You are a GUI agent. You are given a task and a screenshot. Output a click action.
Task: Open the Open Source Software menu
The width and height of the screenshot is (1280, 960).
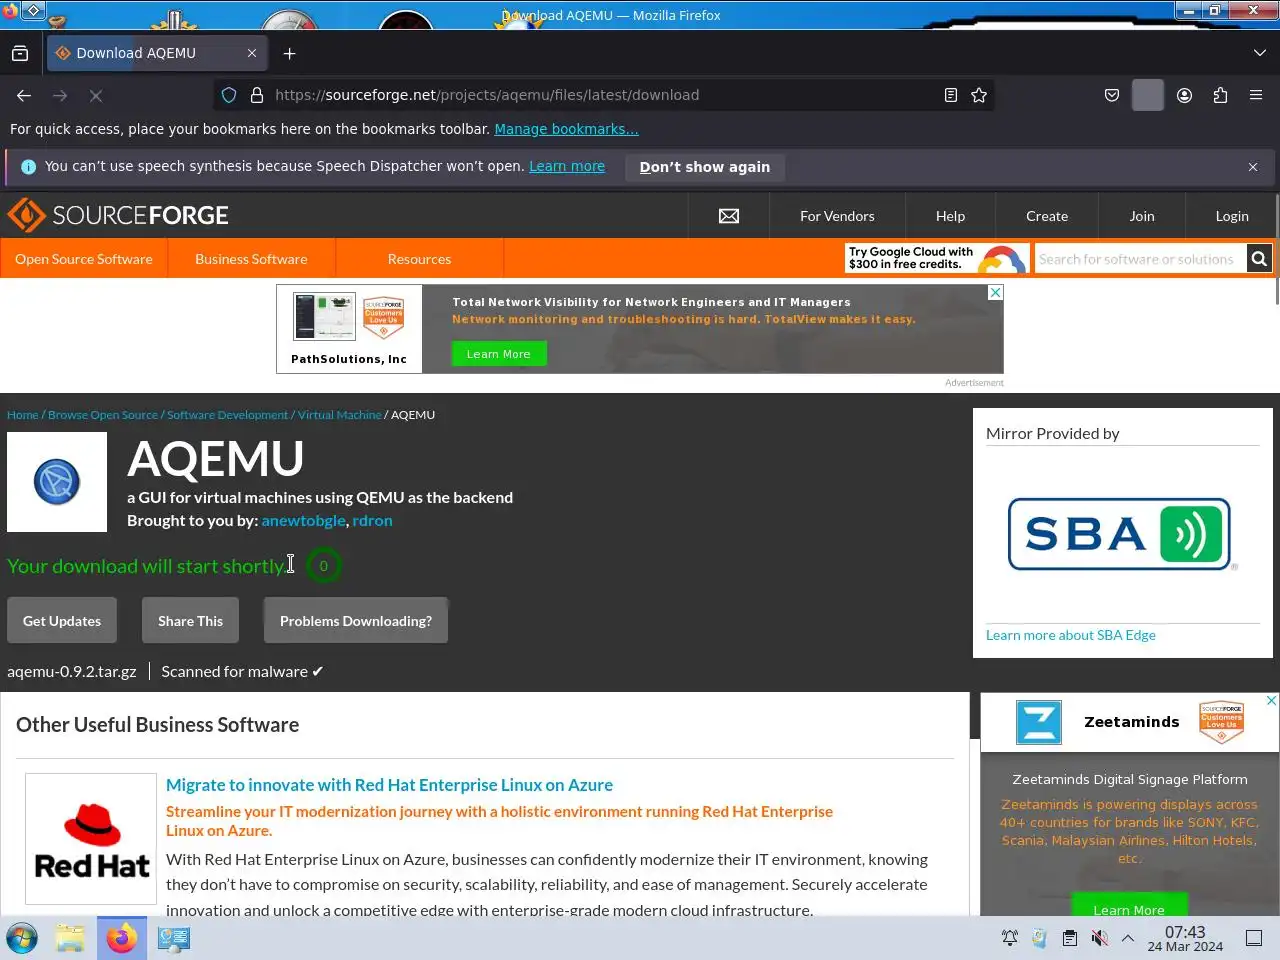(84, 259)
